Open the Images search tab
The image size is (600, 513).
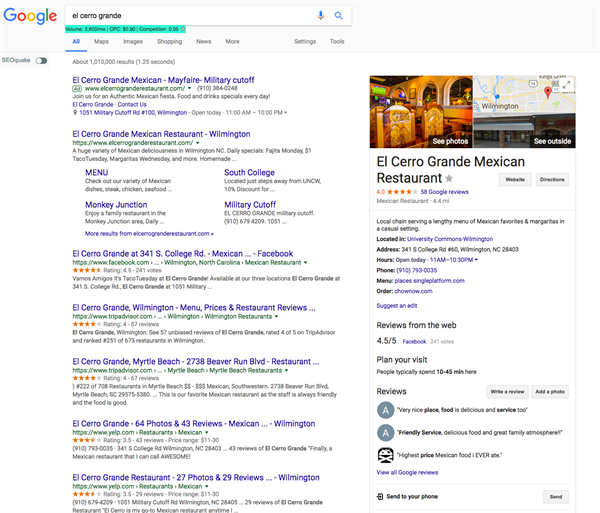point(133,41)
